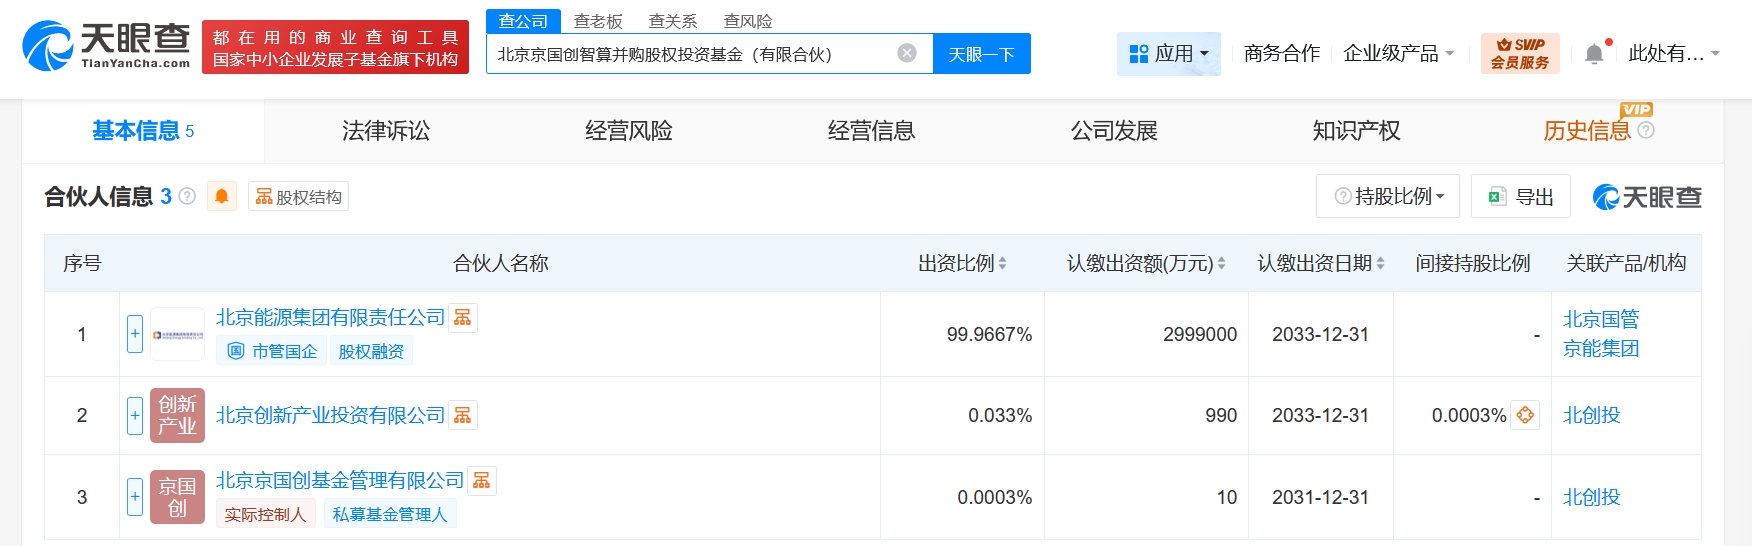Click the 天眼一下 search button
Screen dimensions: 1752x546
coord(981,54)
